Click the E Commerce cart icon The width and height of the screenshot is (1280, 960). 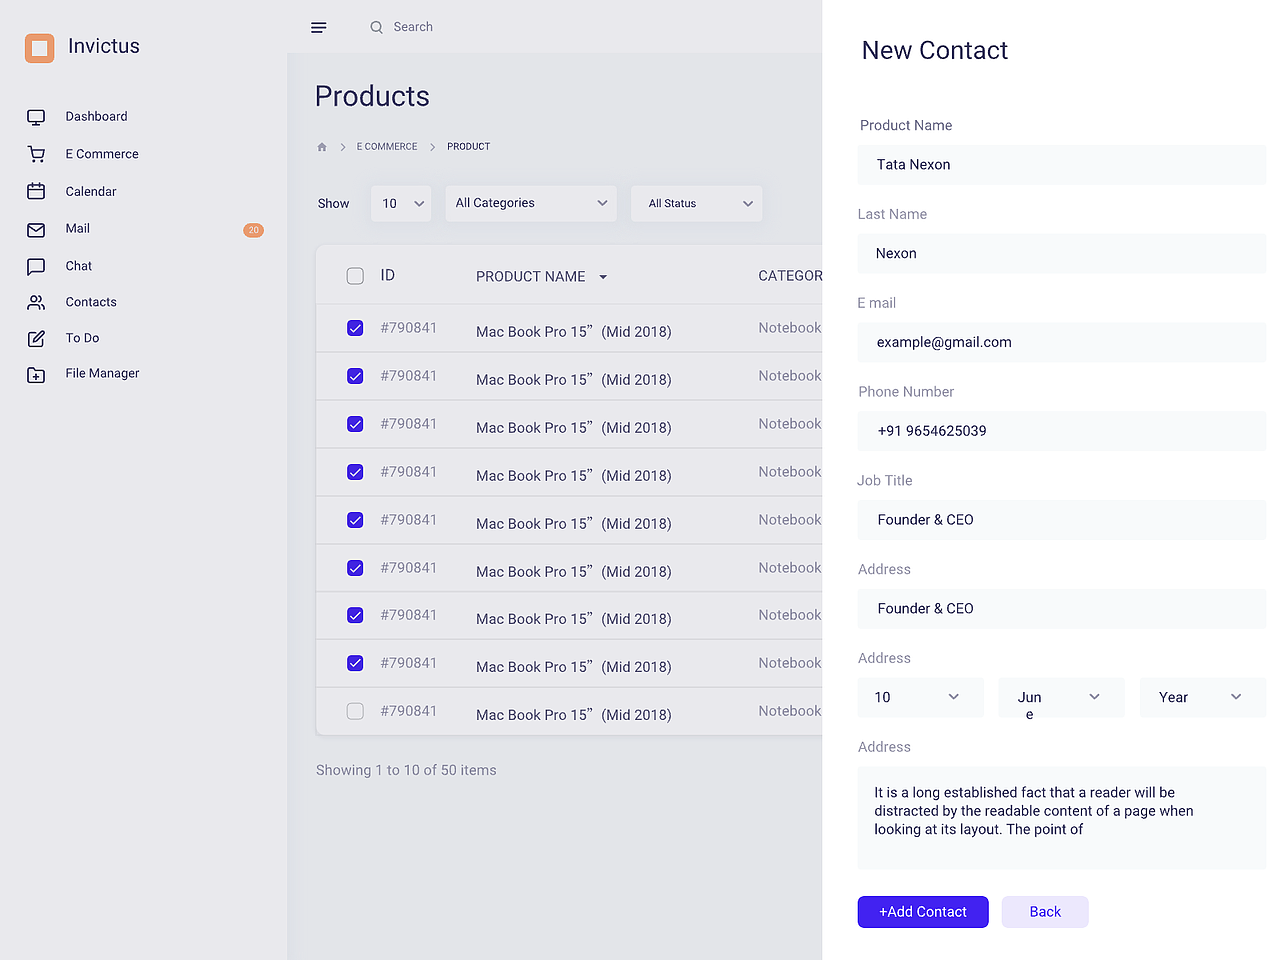[36, 154]
